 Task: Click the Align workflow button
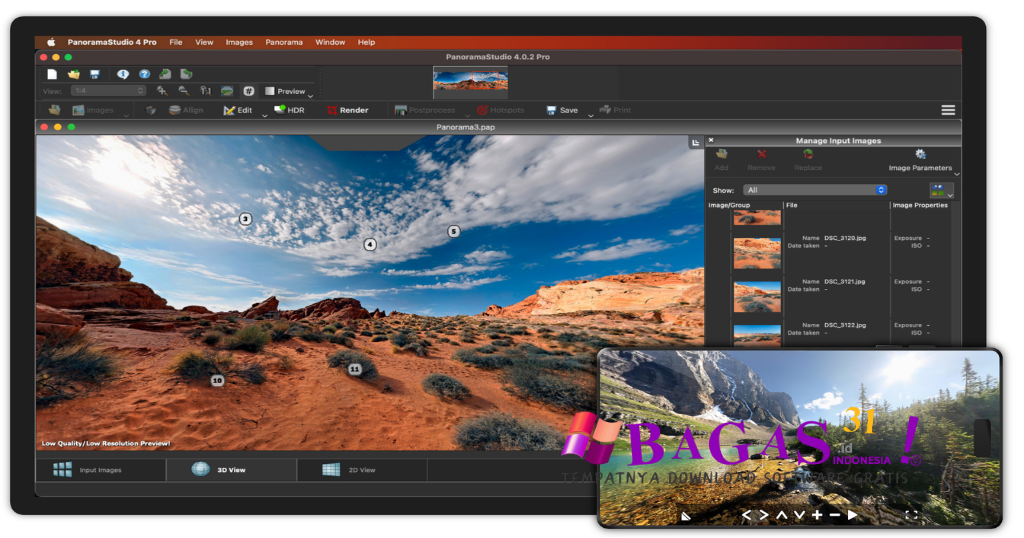pos(186,110)
